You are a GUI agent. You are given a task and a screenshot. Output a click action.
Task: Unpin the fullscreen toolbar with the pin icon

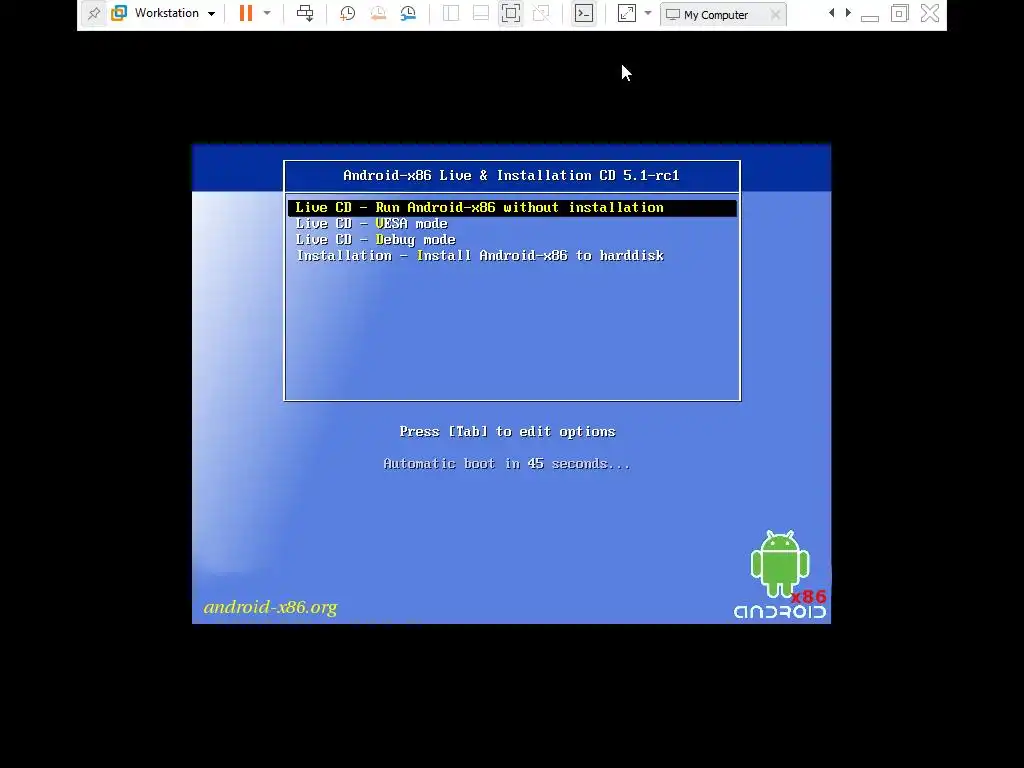pyautogui.click(x=93, y=13)
